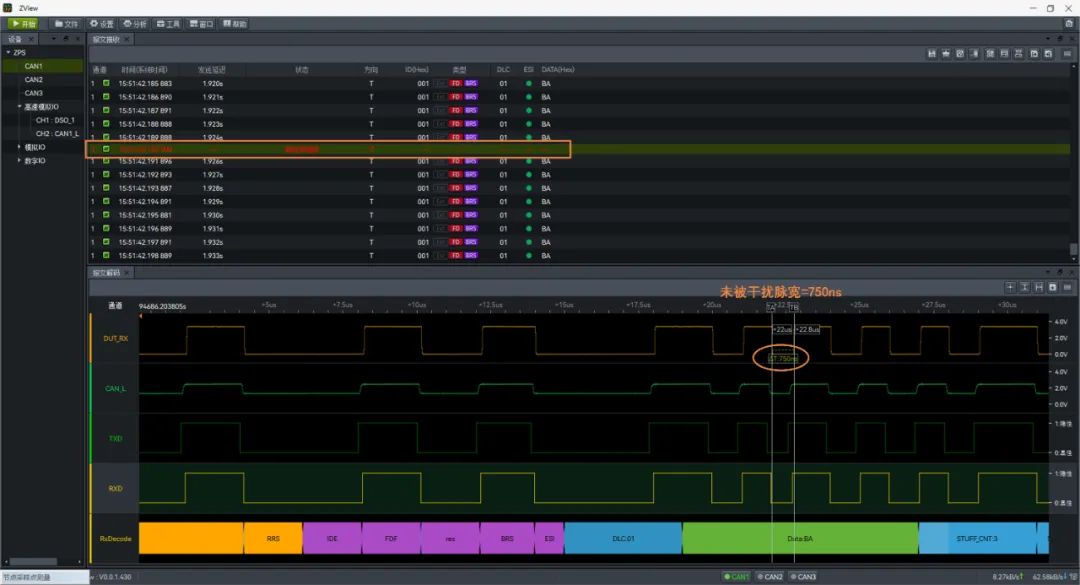Viewport: 1080px width, 585px height.
Task: Click the fifth icon in message toolbar
Action: 990,54
